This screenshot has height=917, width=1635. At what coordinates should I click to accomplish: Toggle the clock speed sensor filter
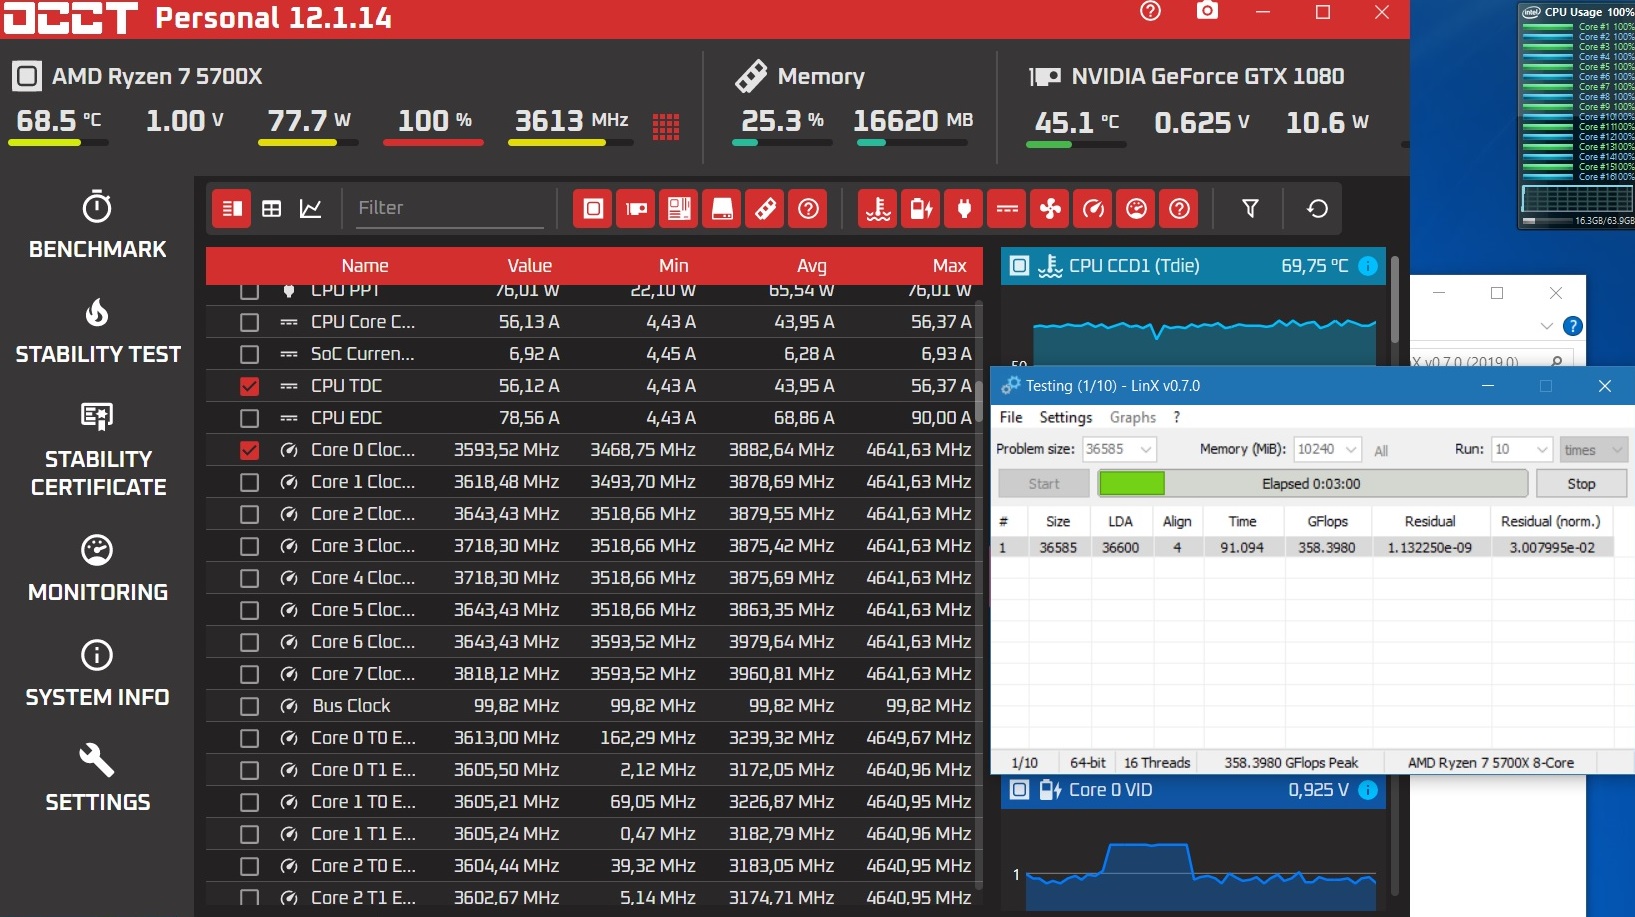tap(1093, 208)
